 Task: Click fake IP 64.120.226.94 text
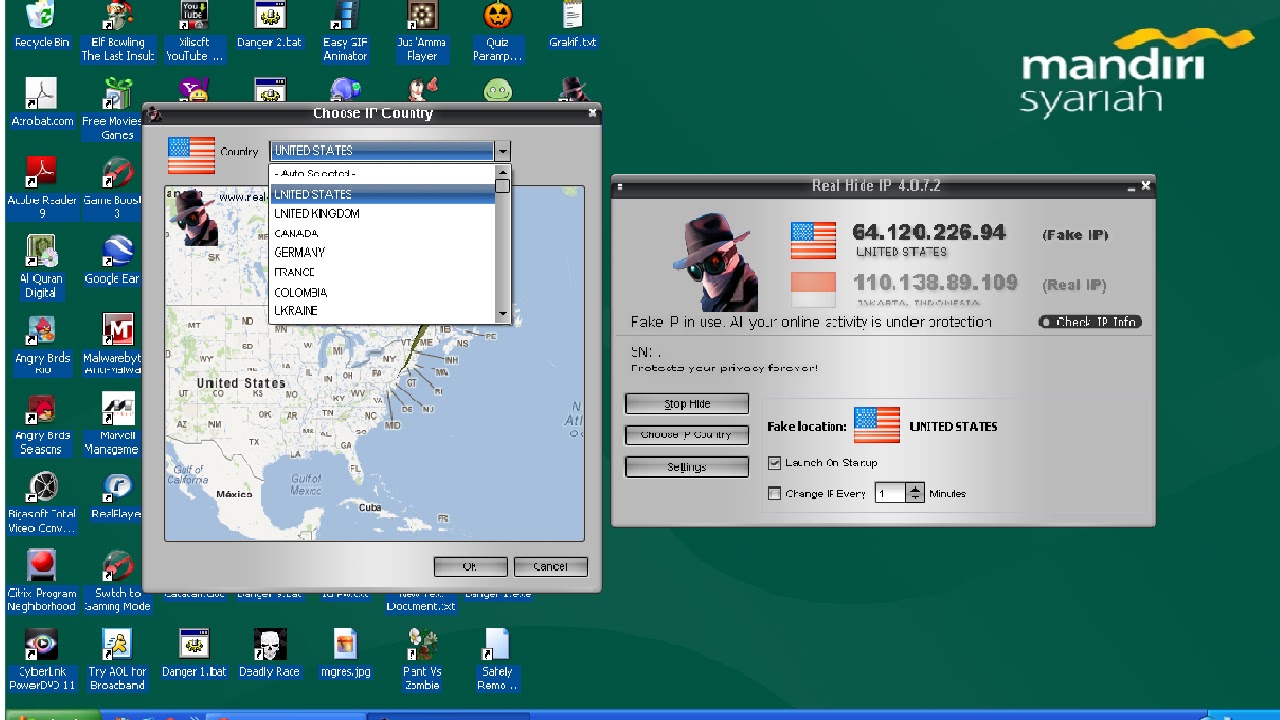(x=929, y=233)
